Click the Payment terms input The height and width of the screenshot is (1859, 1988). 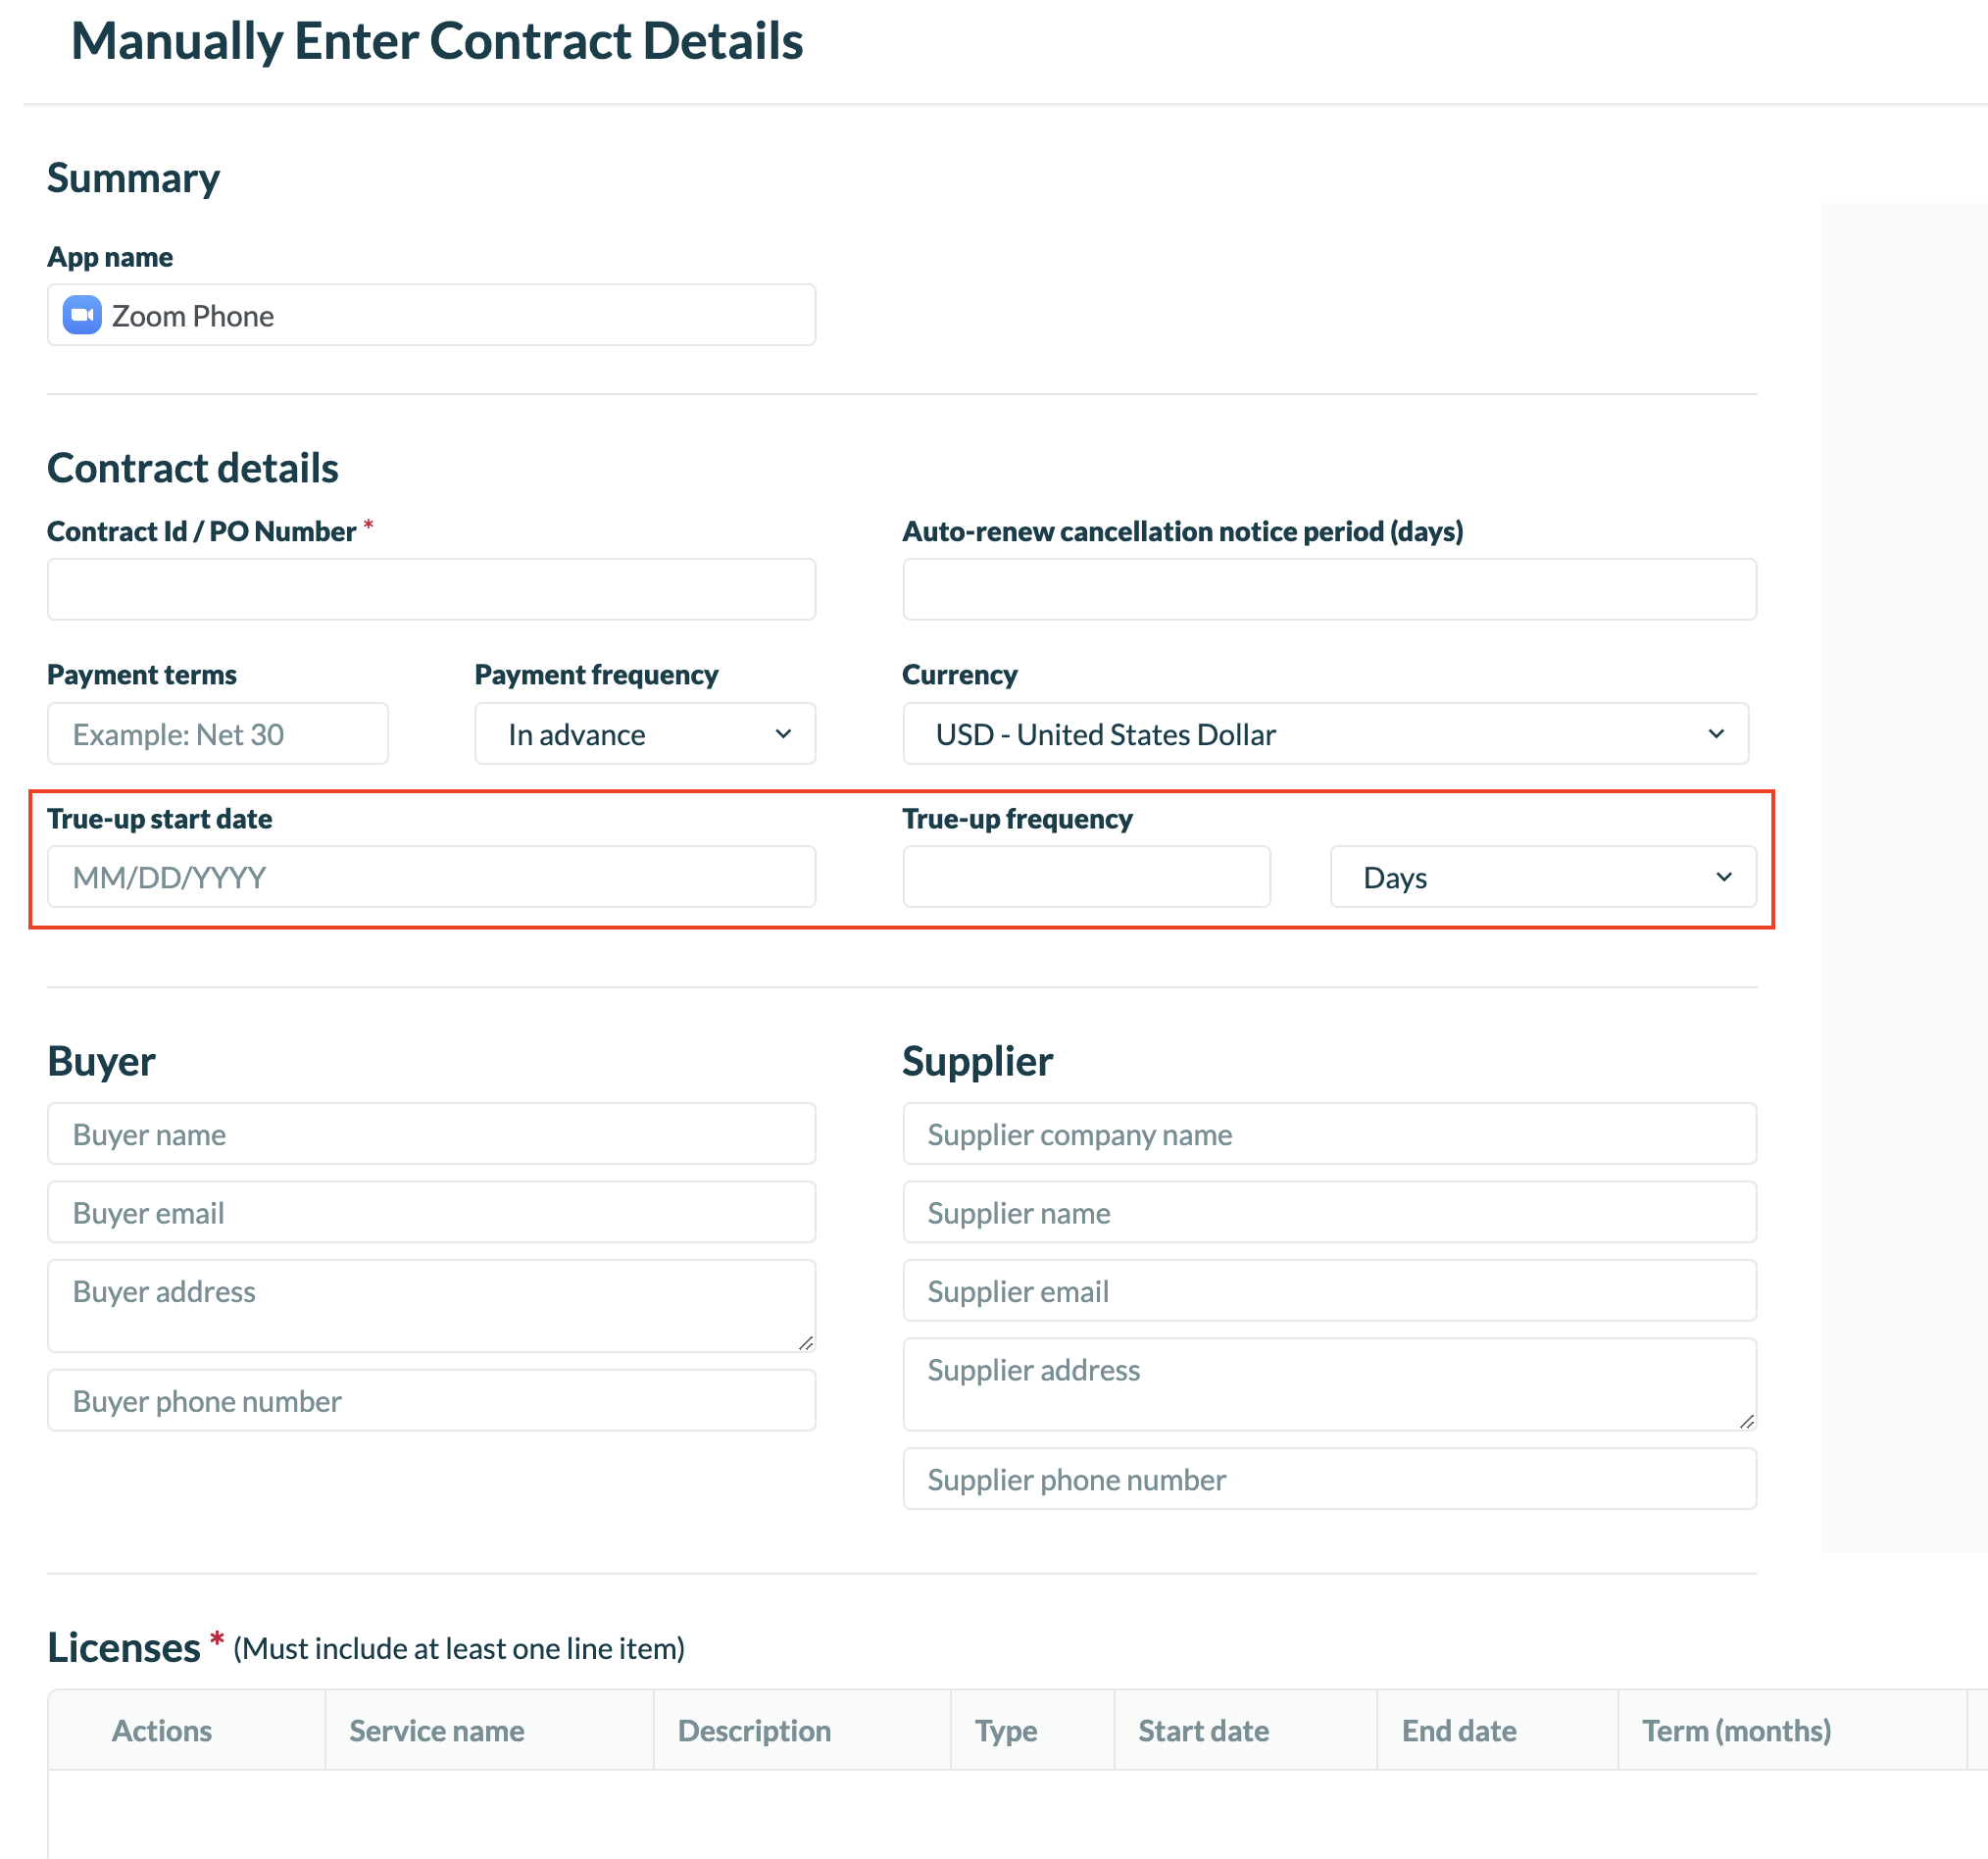tap(218, 734)
